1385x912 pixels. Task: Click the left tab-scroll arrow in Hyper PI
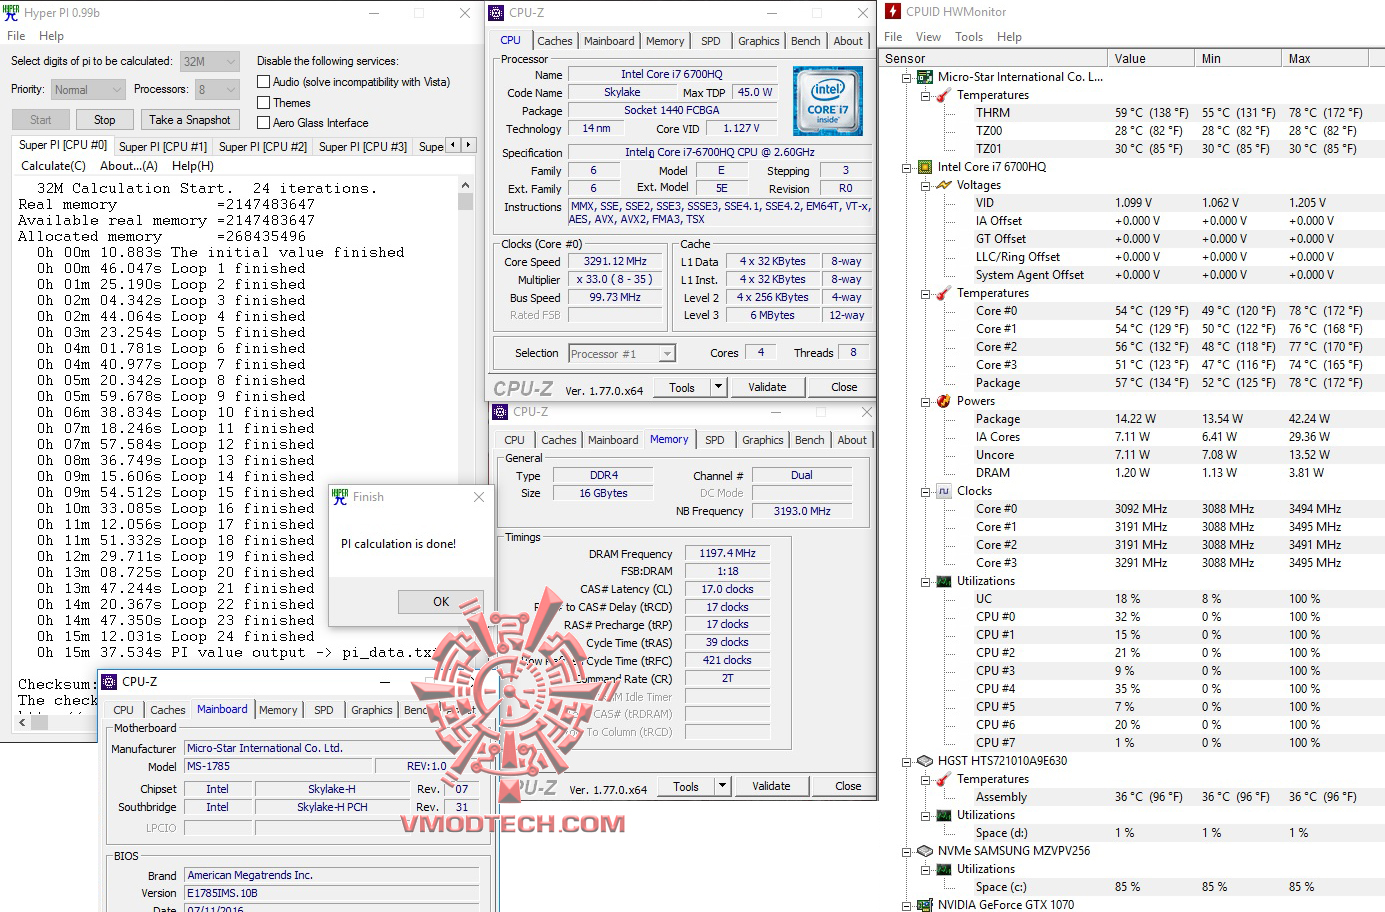pos(453,145)
